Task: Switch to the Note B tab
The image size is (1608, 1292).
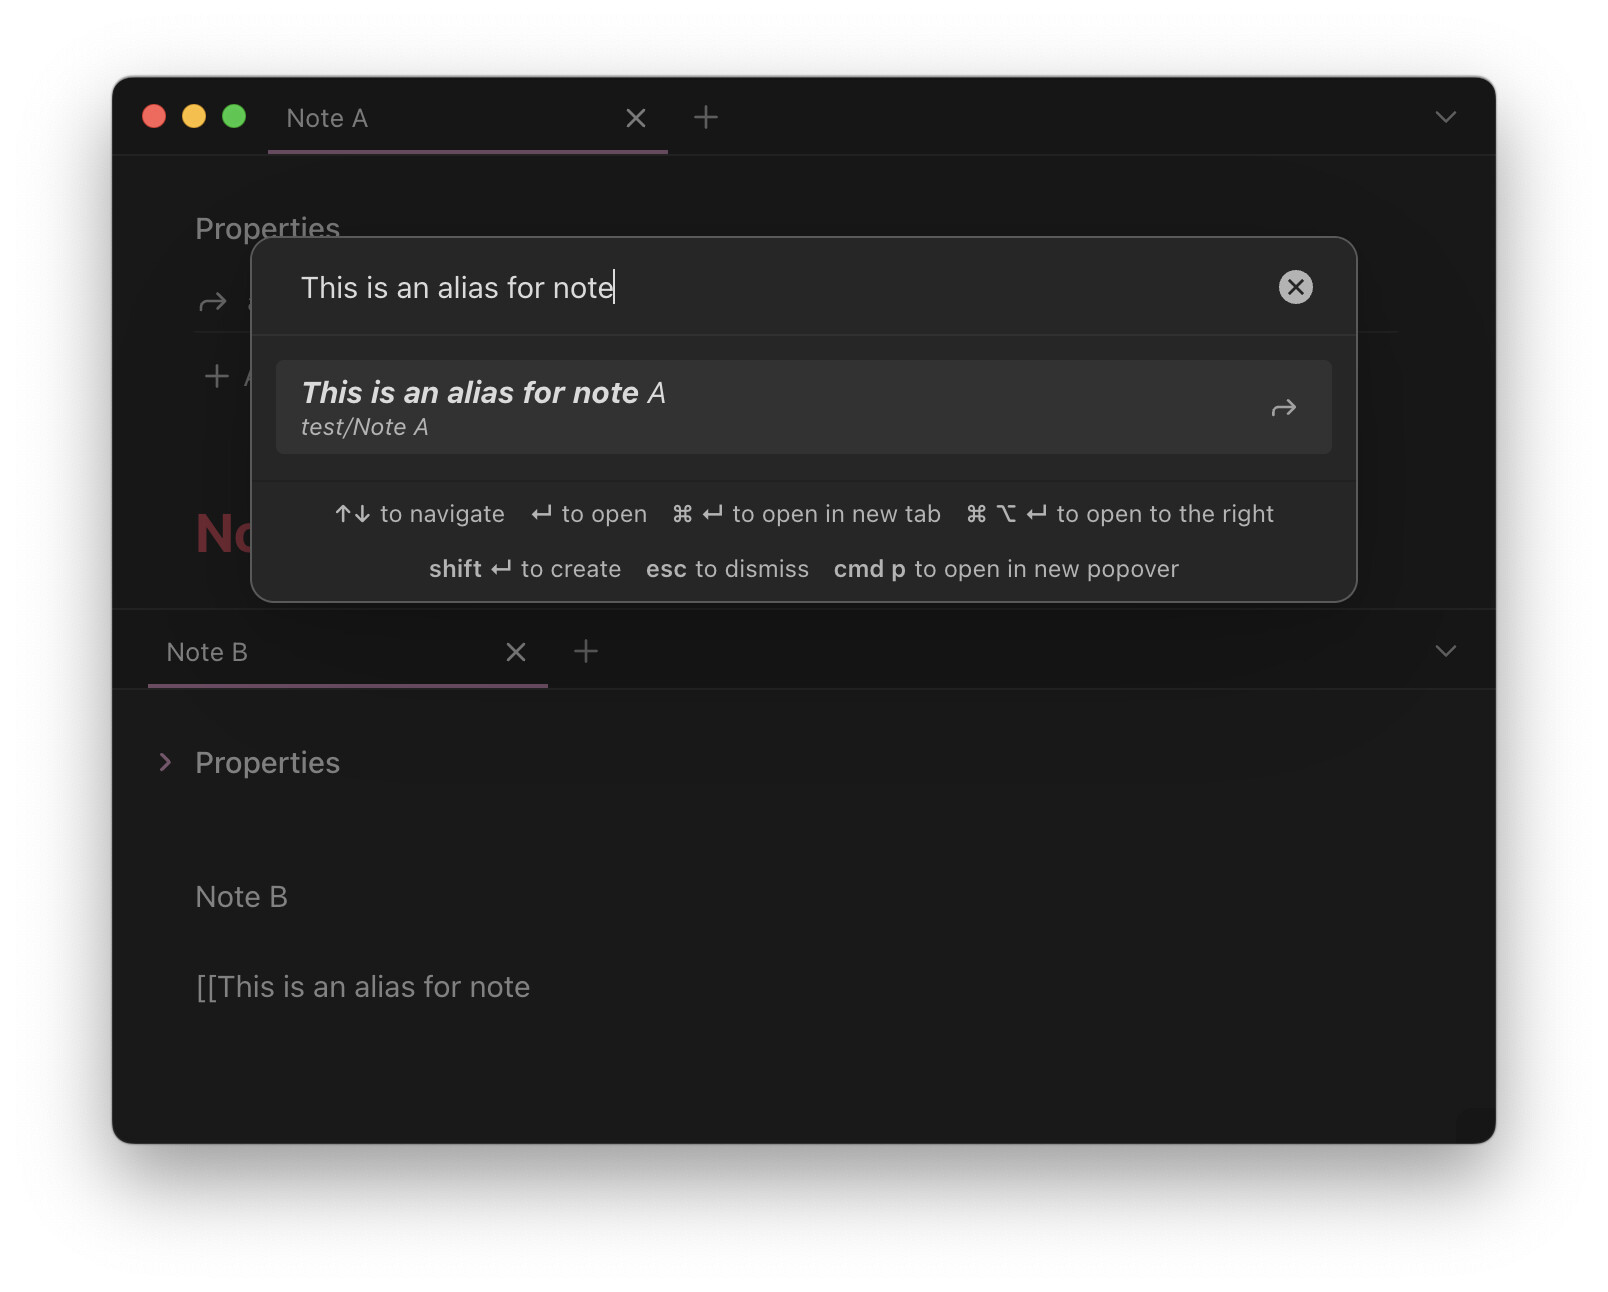Action: coord(207,652)
